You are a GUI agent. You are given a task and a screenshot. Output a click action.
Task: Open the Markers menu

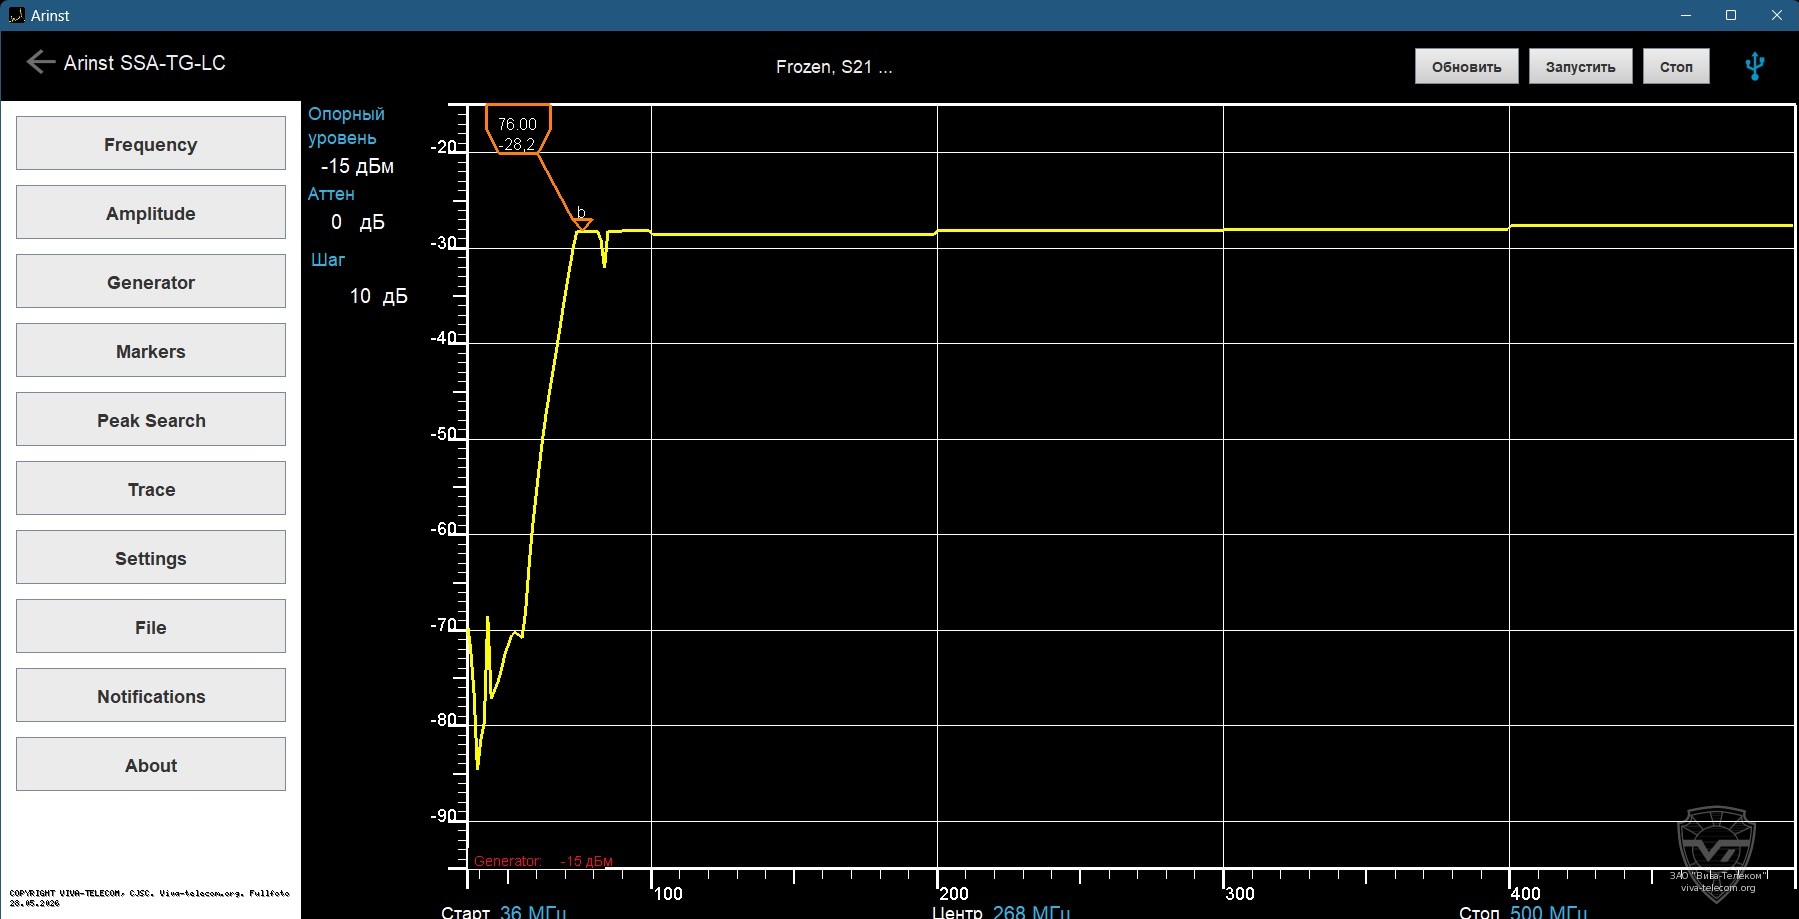click(151, 350)
